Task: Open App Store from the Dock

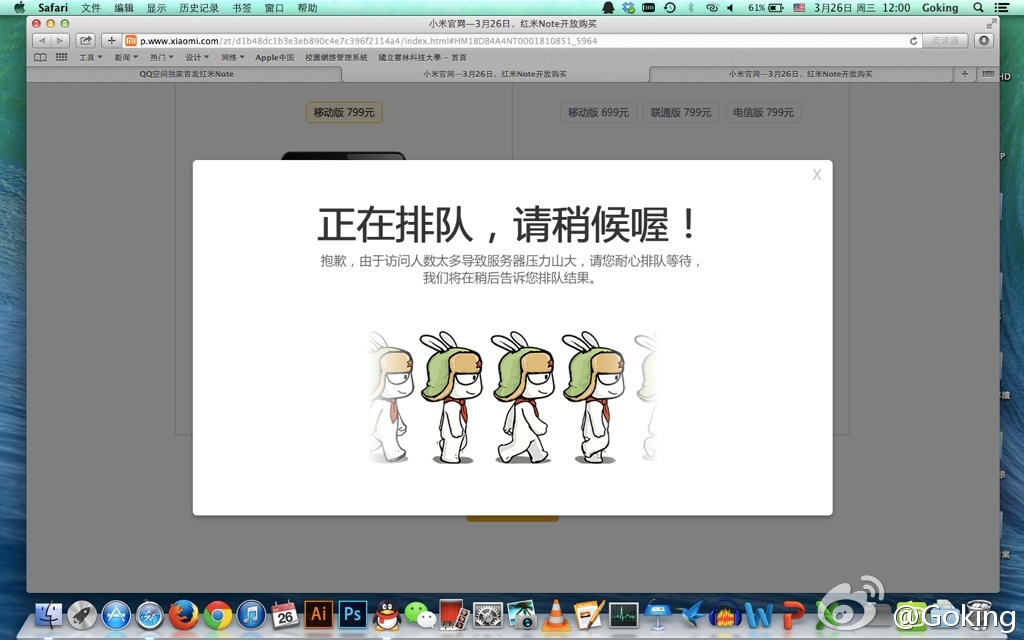Action: (x=116, y=615)
